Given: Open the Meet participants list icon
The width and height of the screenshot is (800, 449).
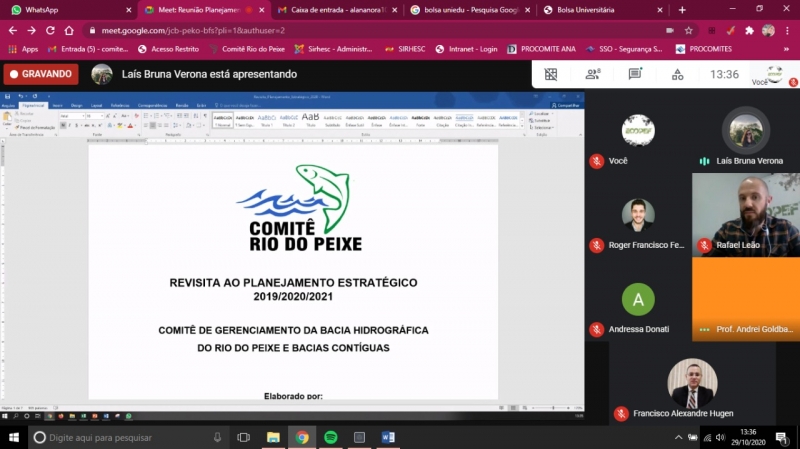Looking at the screenshot, I should click(593, 74).
